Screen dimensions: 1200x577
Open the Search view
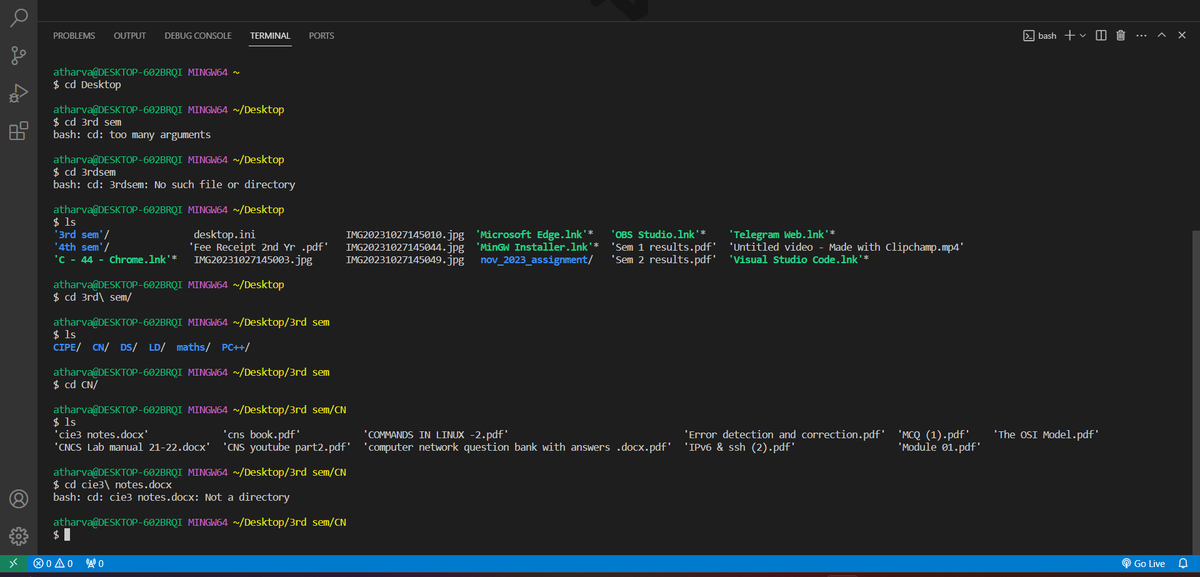[x=18, y=18]
